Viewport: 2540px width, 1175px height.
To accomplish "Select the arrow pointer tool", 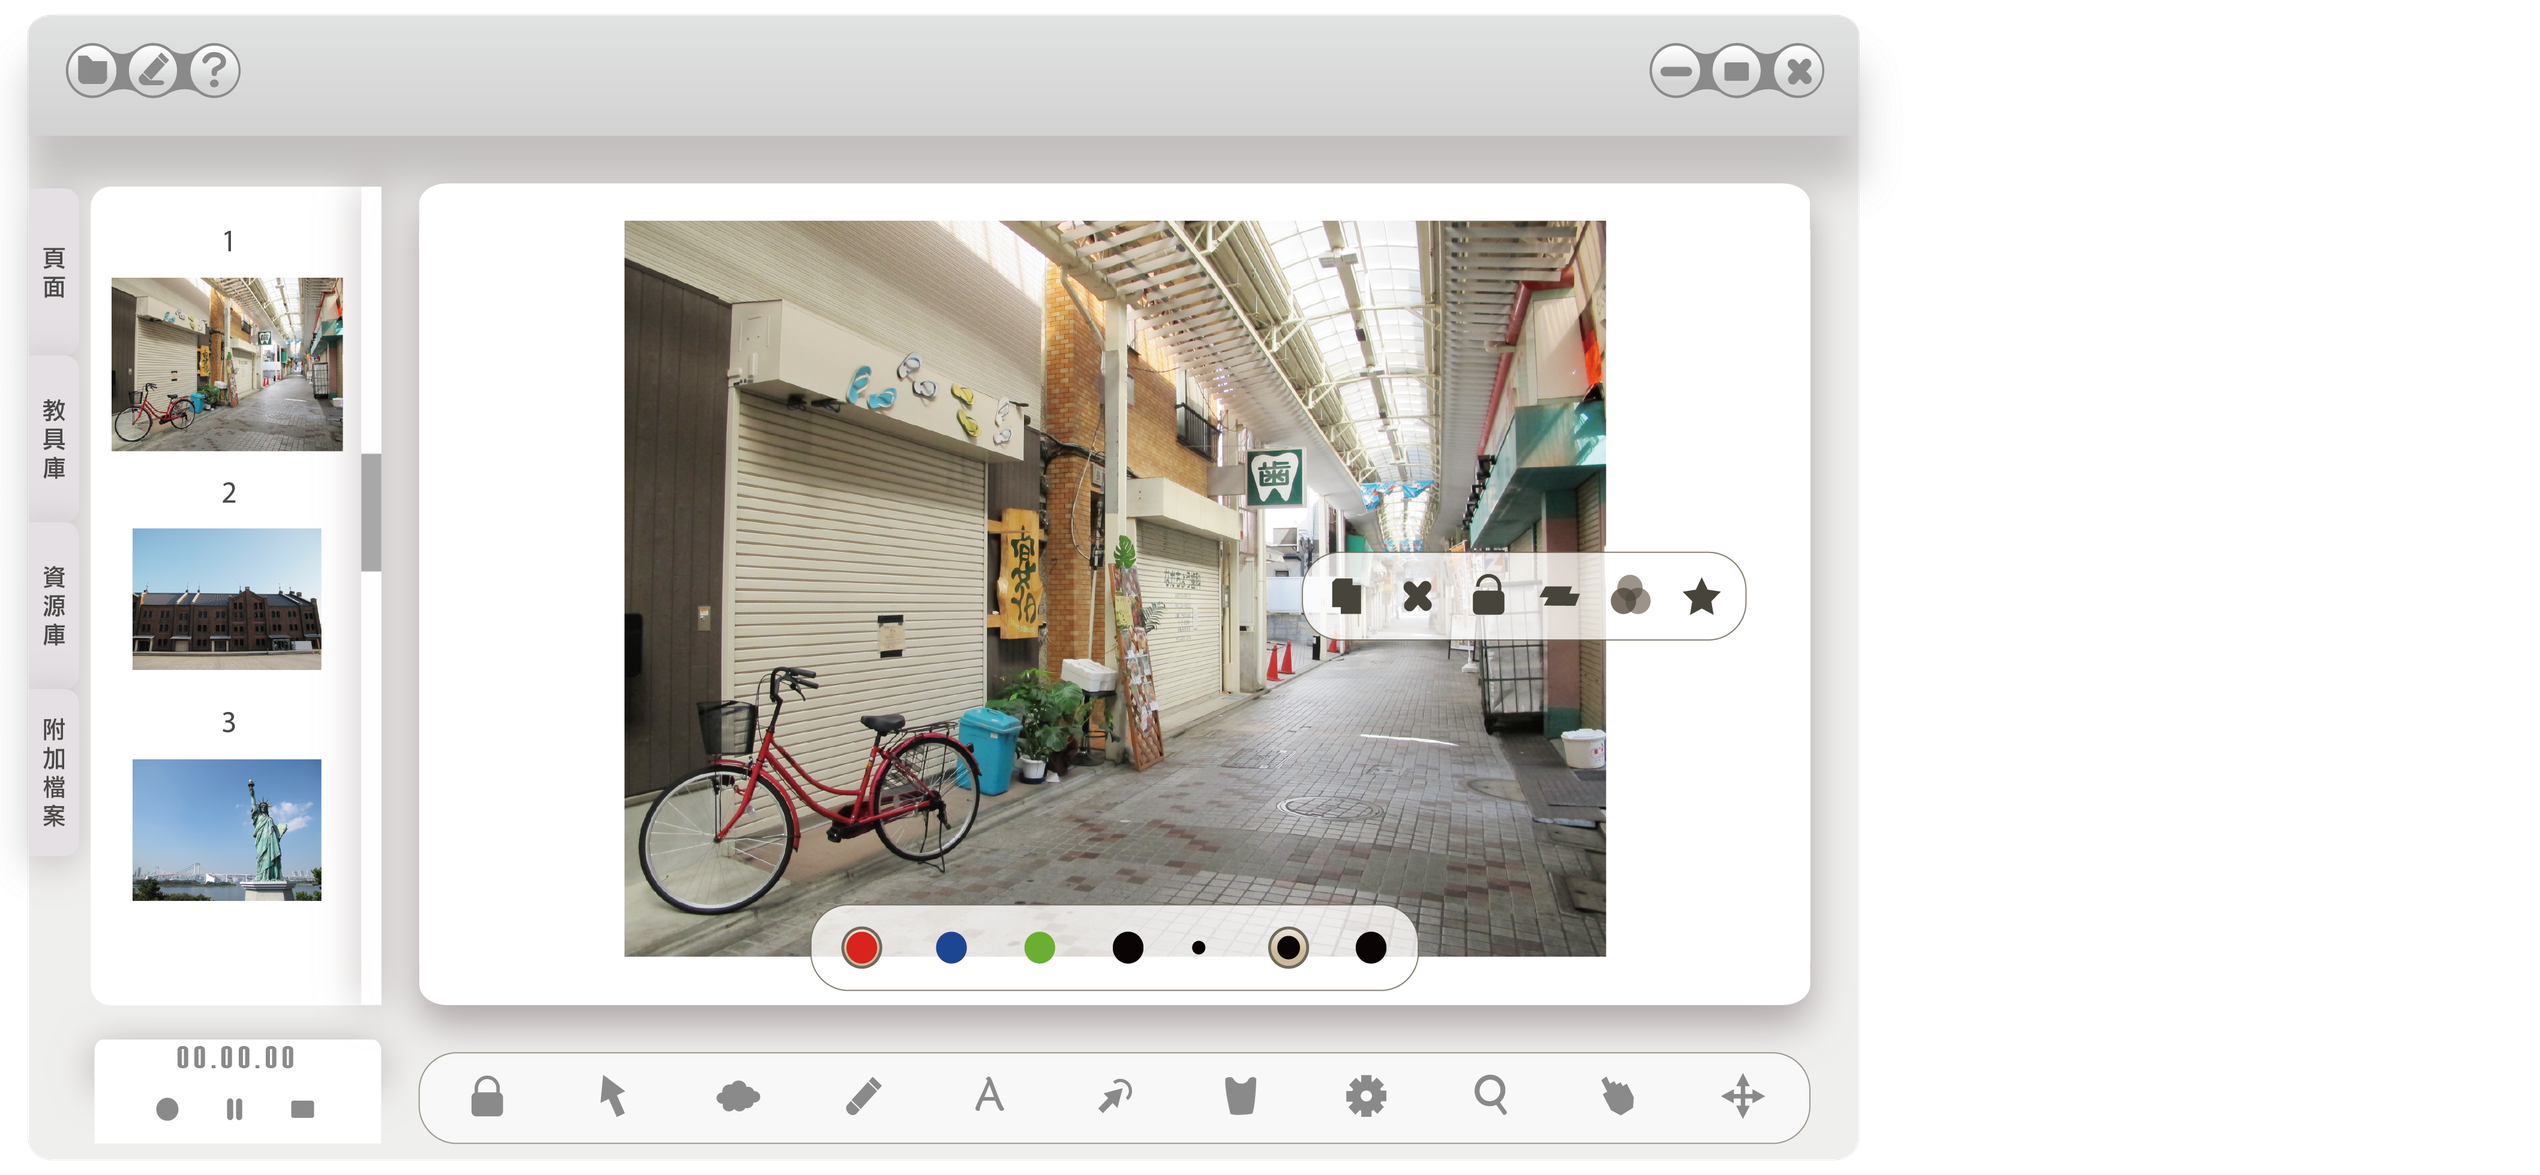I will click(x=612, y=1096).
